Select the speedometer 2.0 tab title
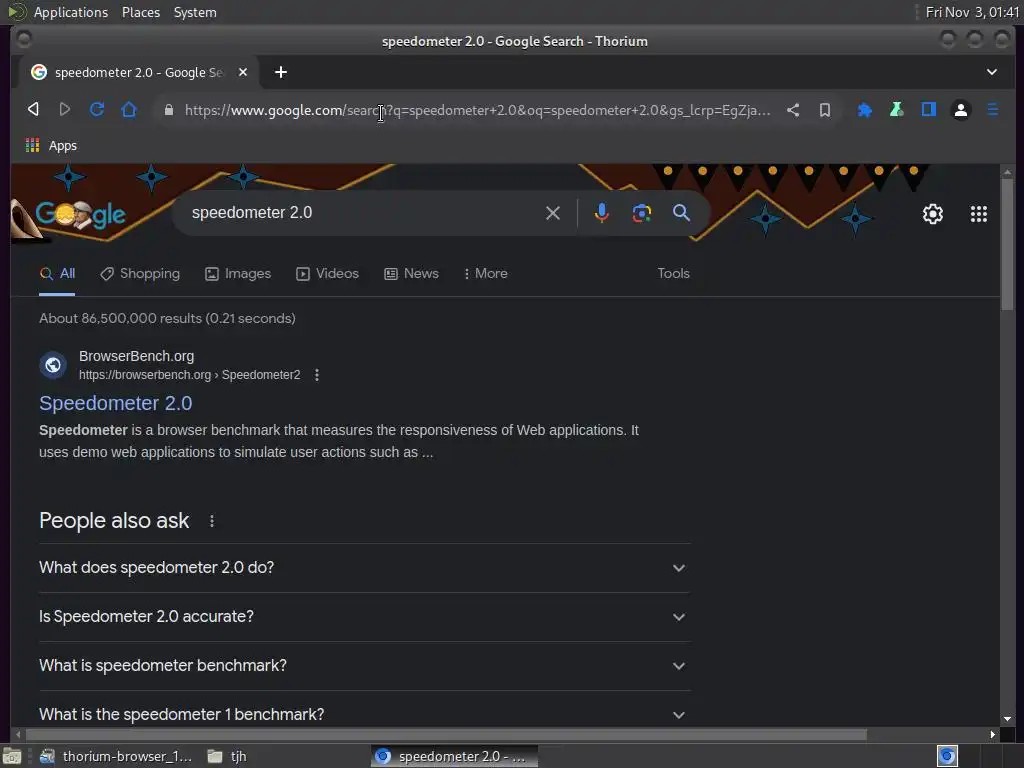 coord(138,72)
